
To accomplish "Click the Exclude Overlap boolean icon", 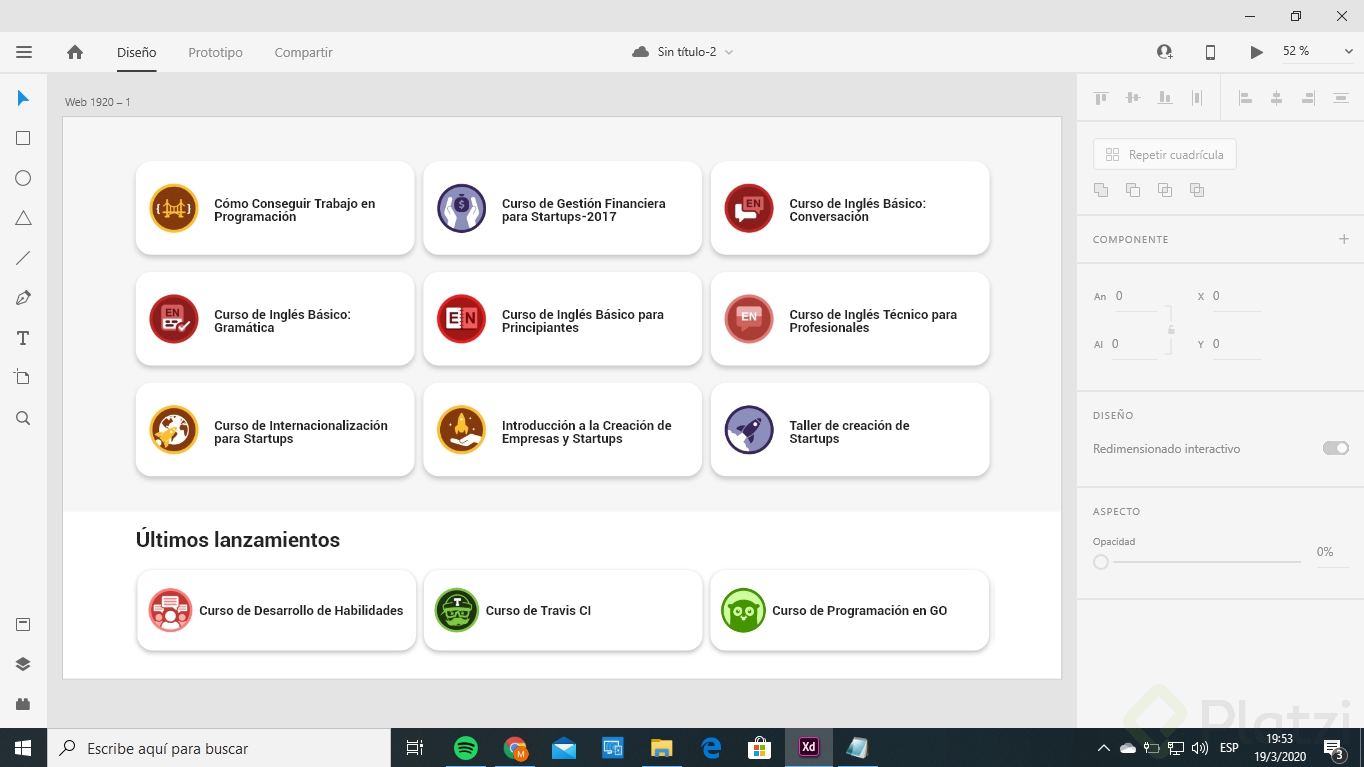I will tap(1197, 190).
